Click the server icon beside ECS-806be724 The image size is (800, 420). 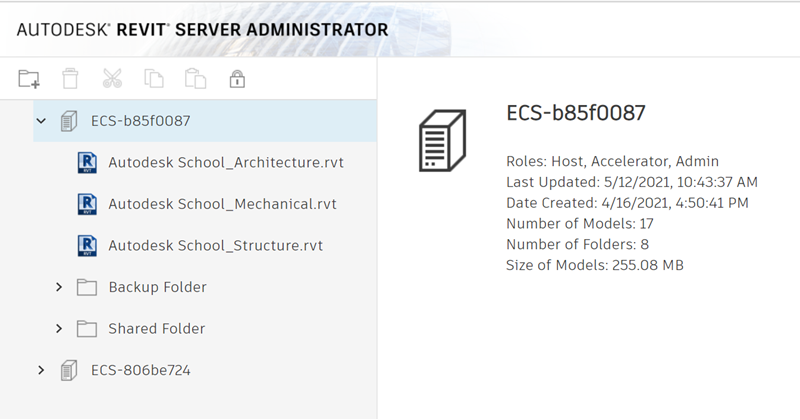69,370
